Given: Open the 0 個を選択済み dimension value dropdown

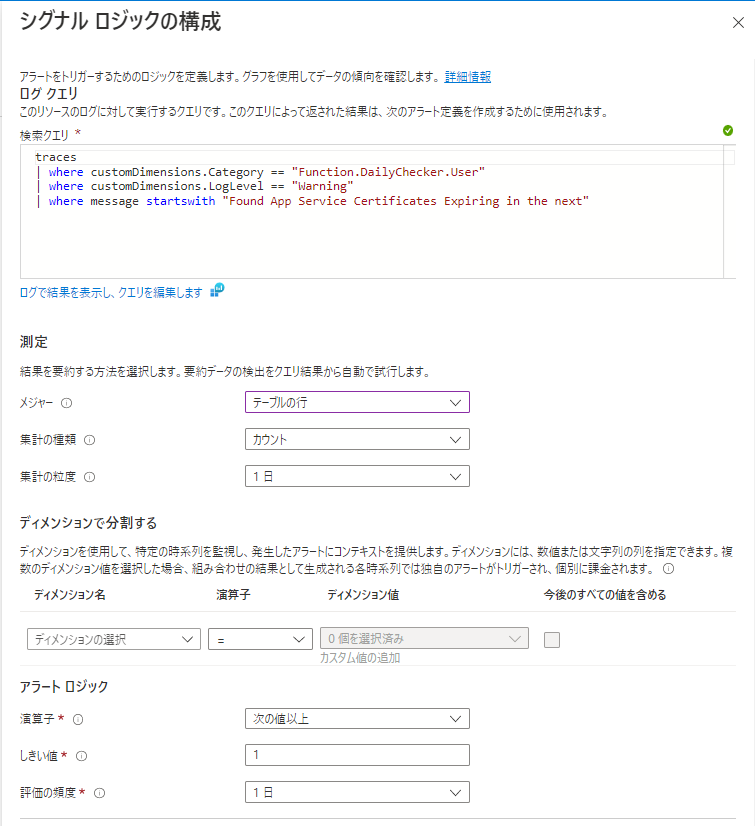Looking at the screenshot, I should pyautogui.click(x=424, y=638).
